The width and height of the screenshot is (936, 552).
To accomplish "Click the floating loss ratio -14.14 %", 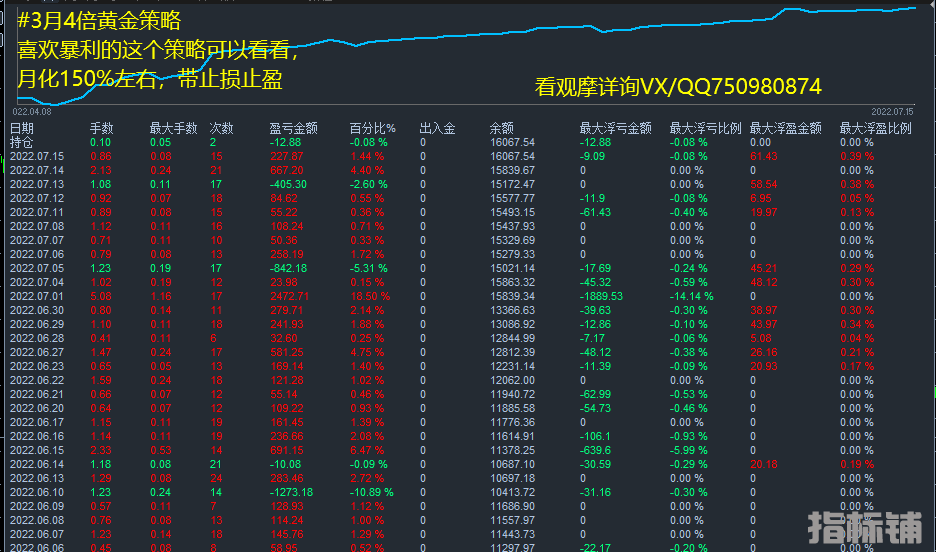I will pos(691,297).
